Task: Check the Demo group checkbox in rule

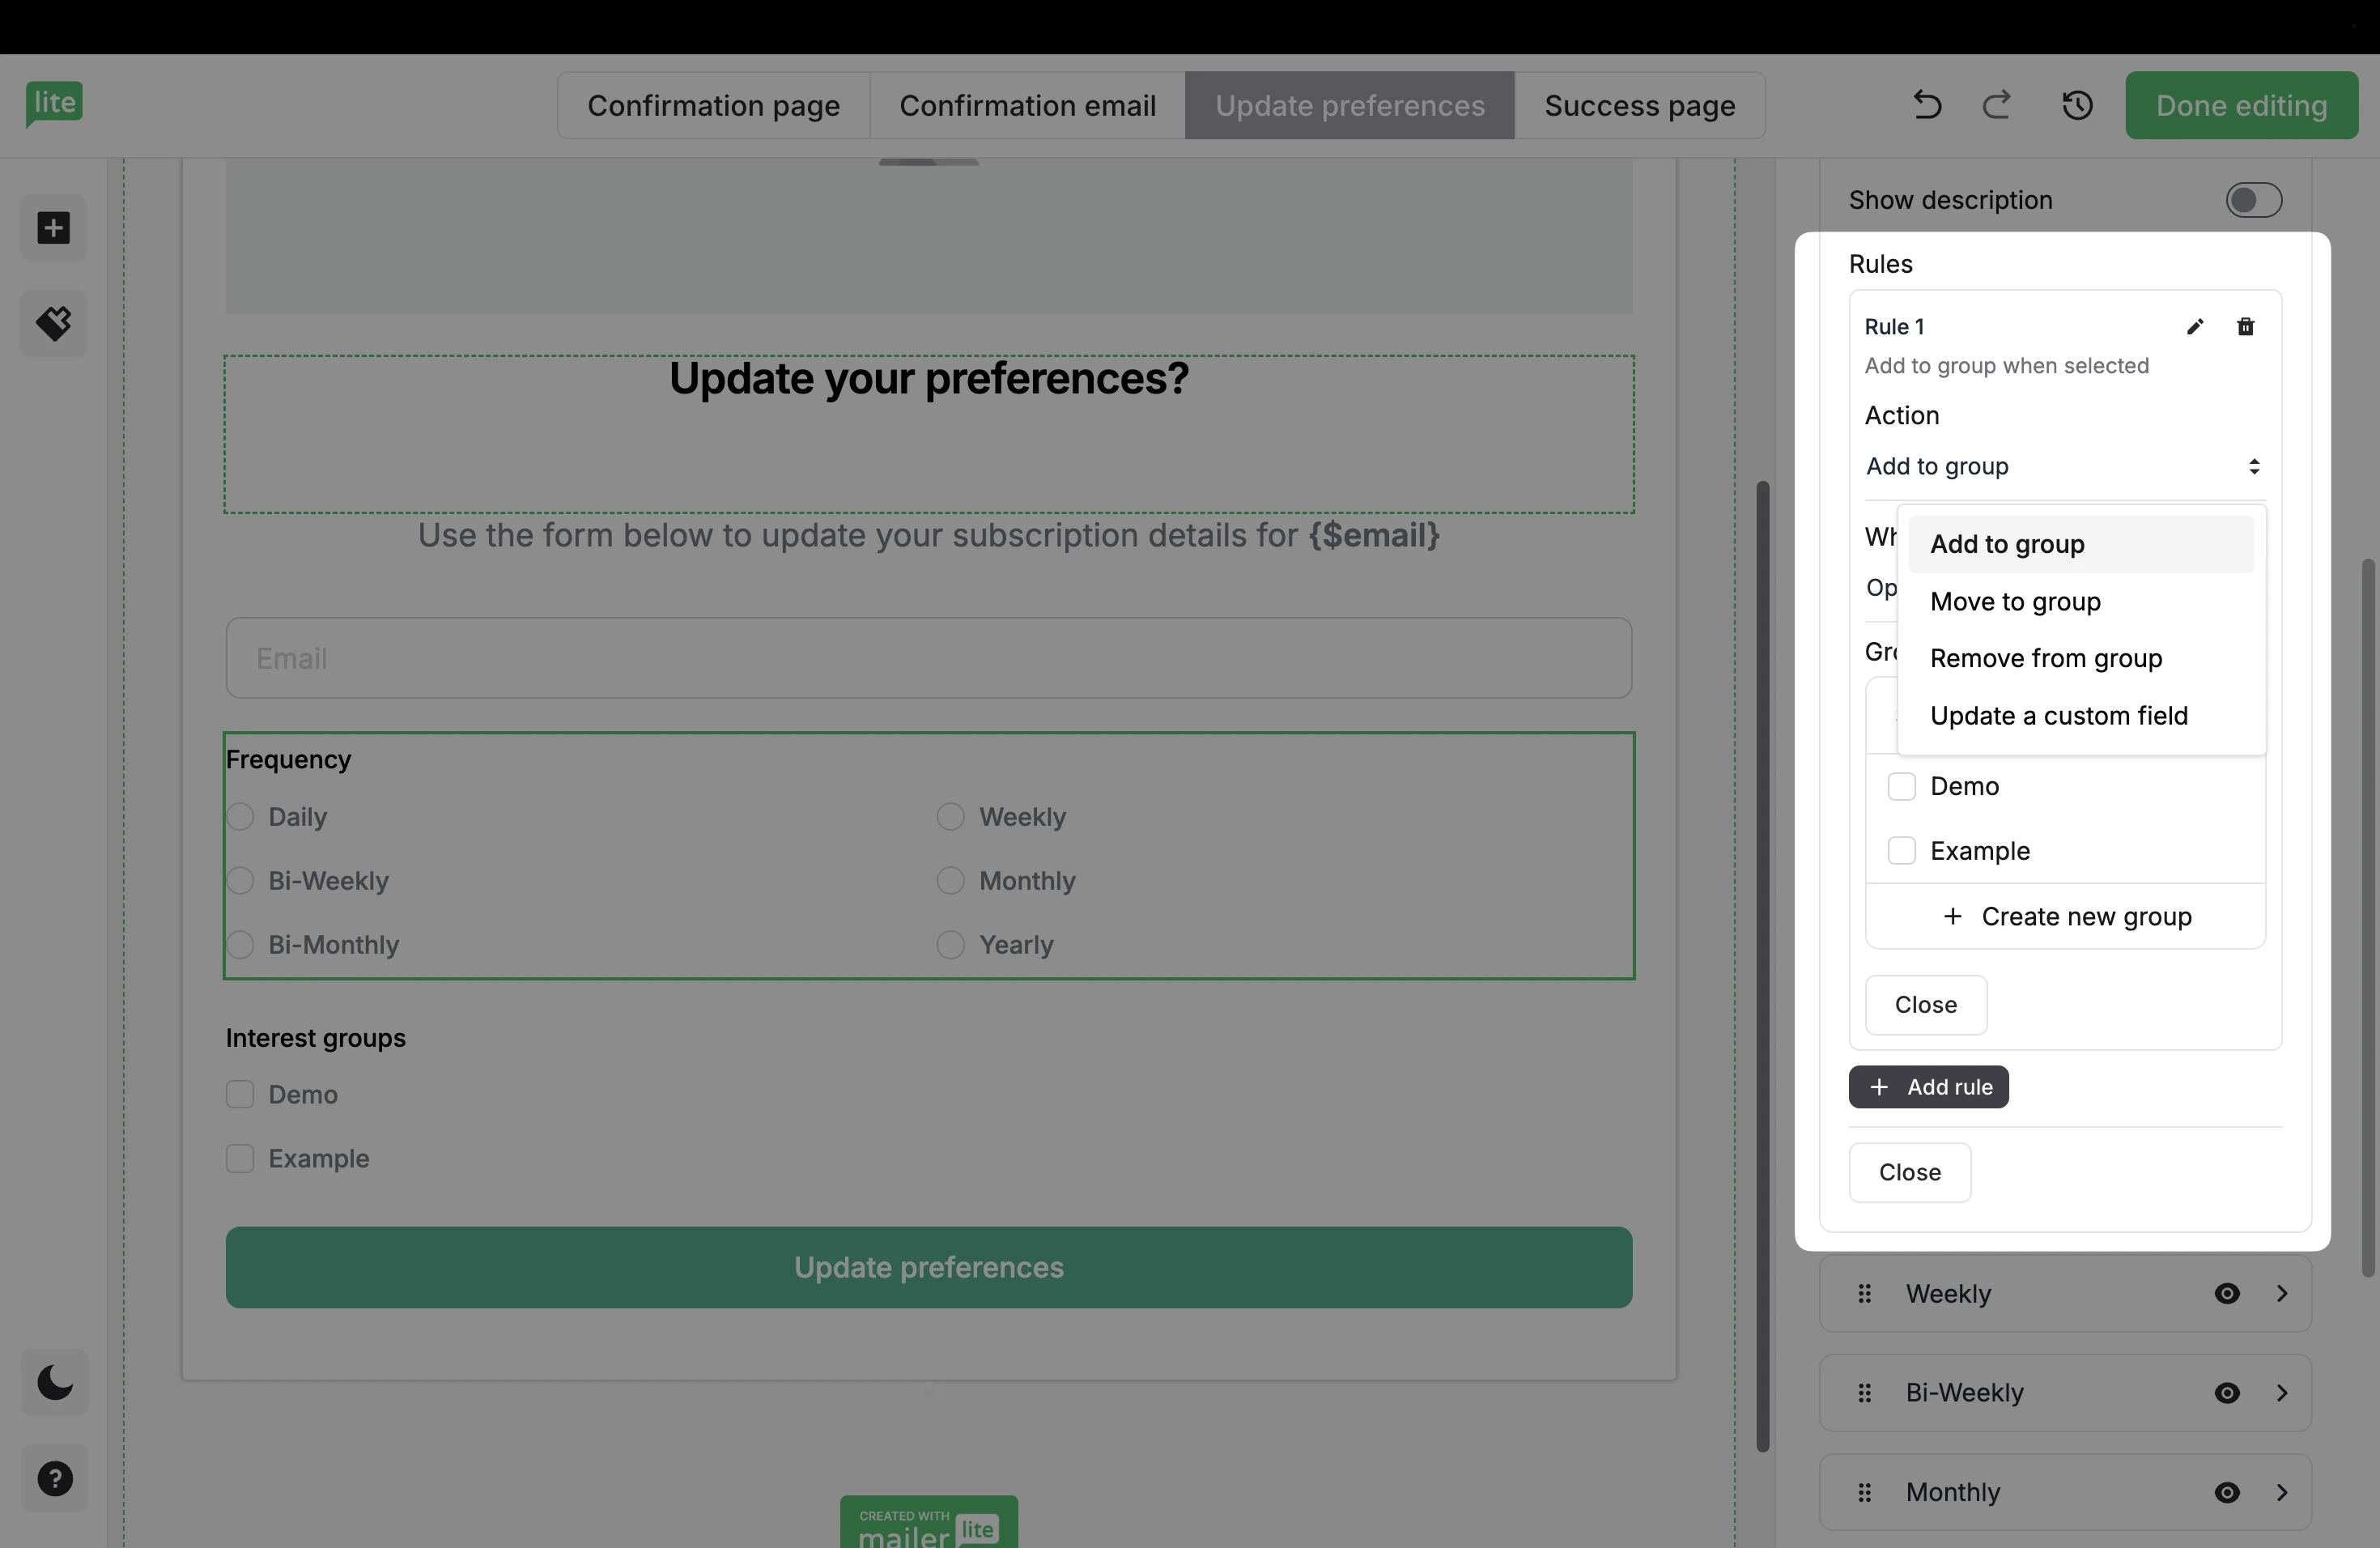Action: pos(1901,786)
